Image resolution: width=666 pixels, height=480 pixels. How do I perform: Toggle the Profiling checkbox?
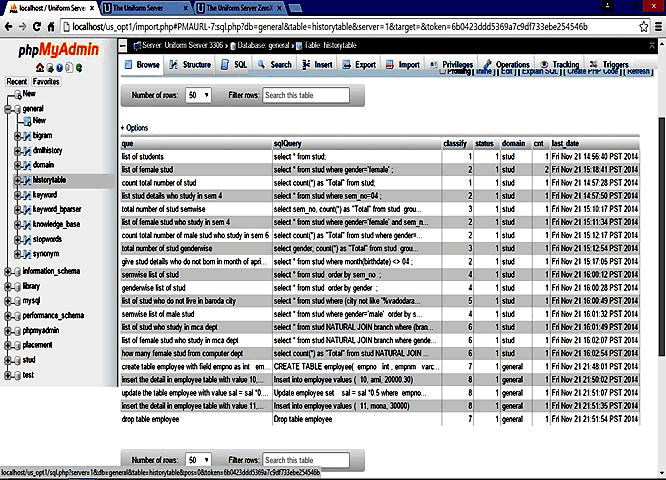pyautogui.click(x=441, y=71)
